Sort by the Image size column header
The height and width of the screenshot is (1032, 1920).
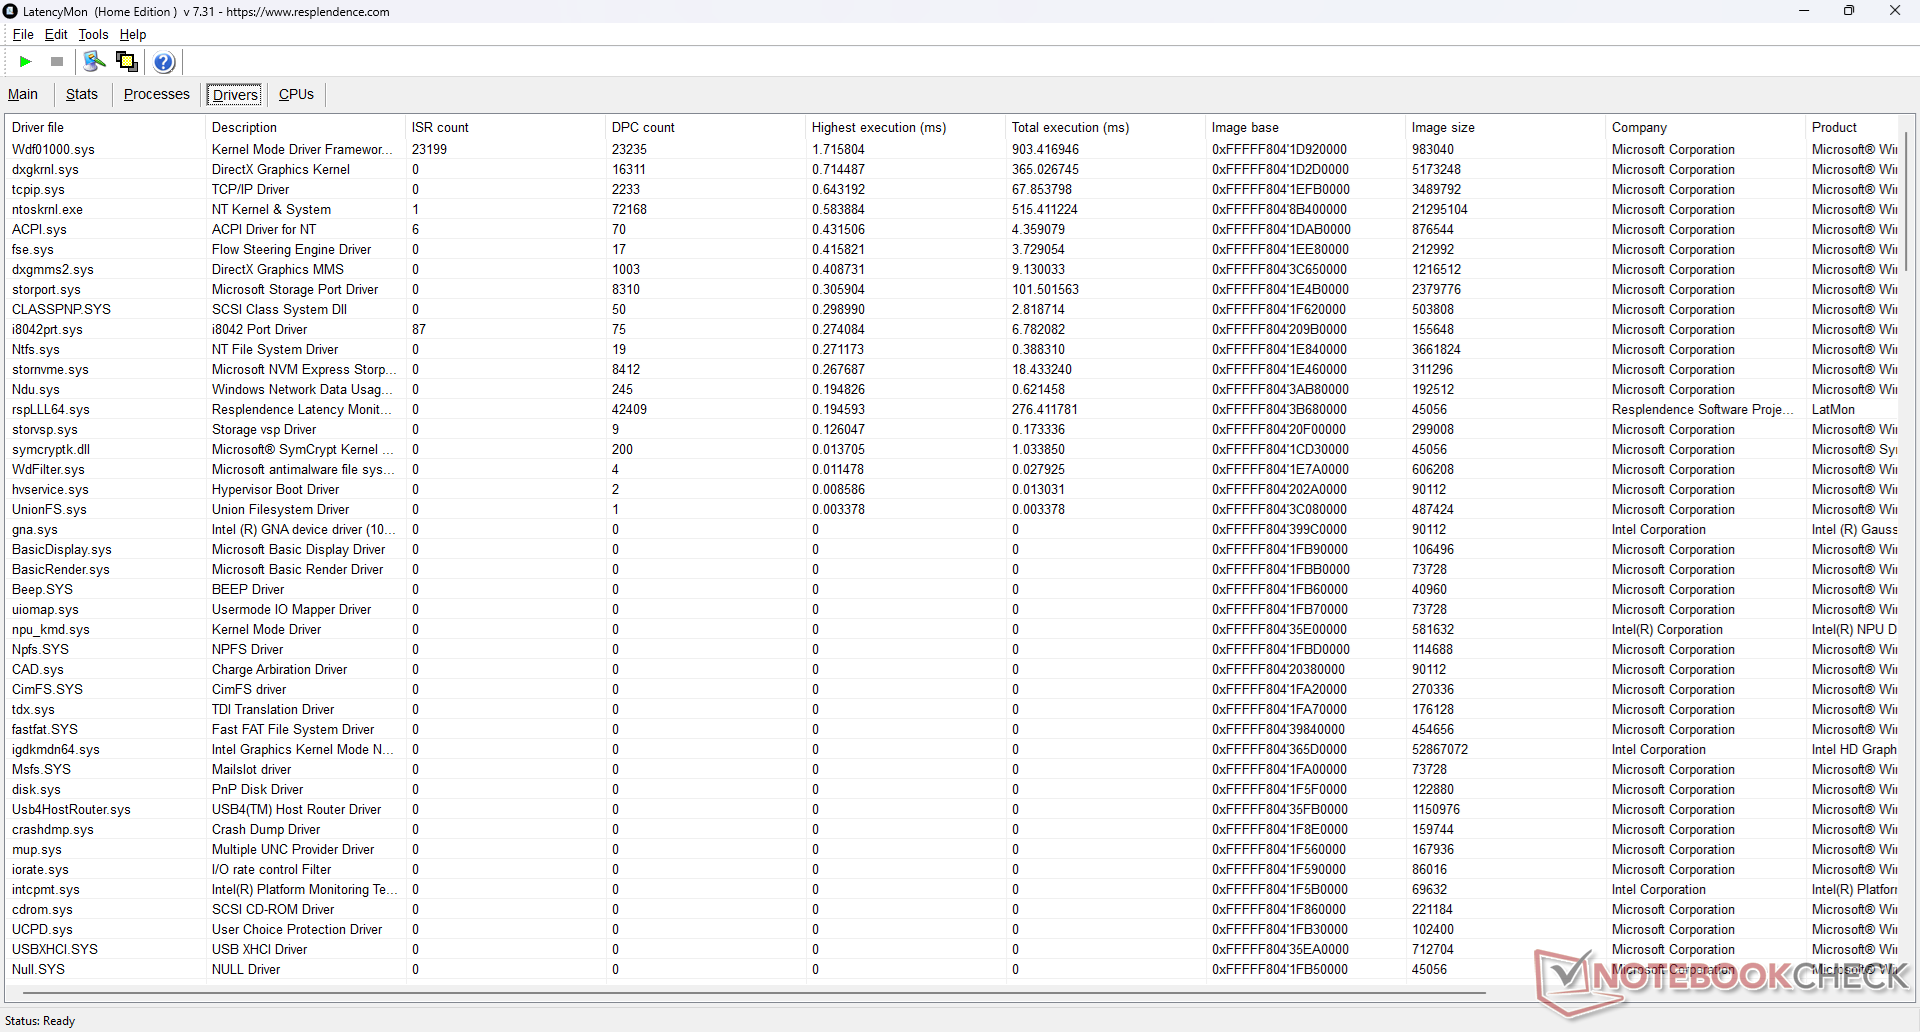click(1506, 127)
